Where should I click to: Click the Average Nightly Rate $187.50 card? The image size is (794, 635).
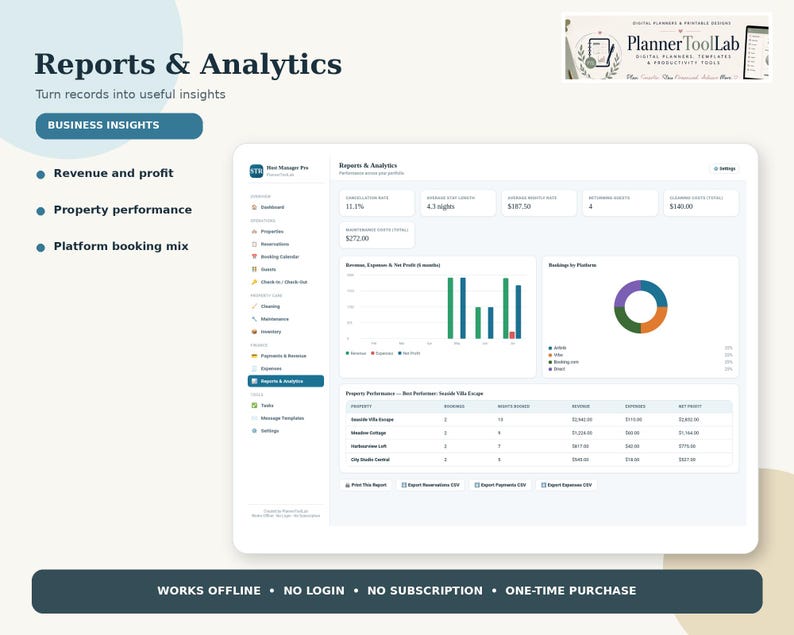[x=539, y=203]
